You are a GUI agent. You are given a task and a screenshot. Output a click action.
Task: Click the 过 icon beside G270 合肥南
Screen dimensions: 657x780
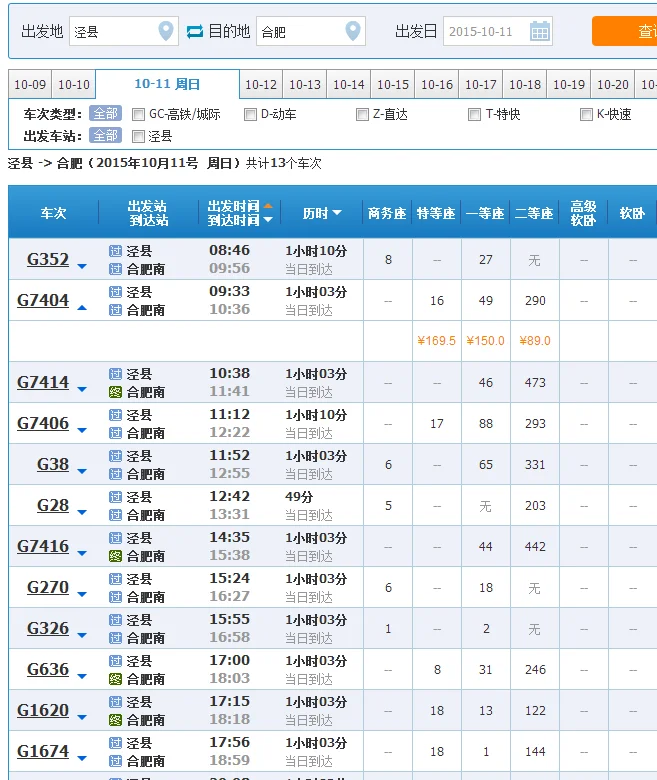(x=115, y=596)
